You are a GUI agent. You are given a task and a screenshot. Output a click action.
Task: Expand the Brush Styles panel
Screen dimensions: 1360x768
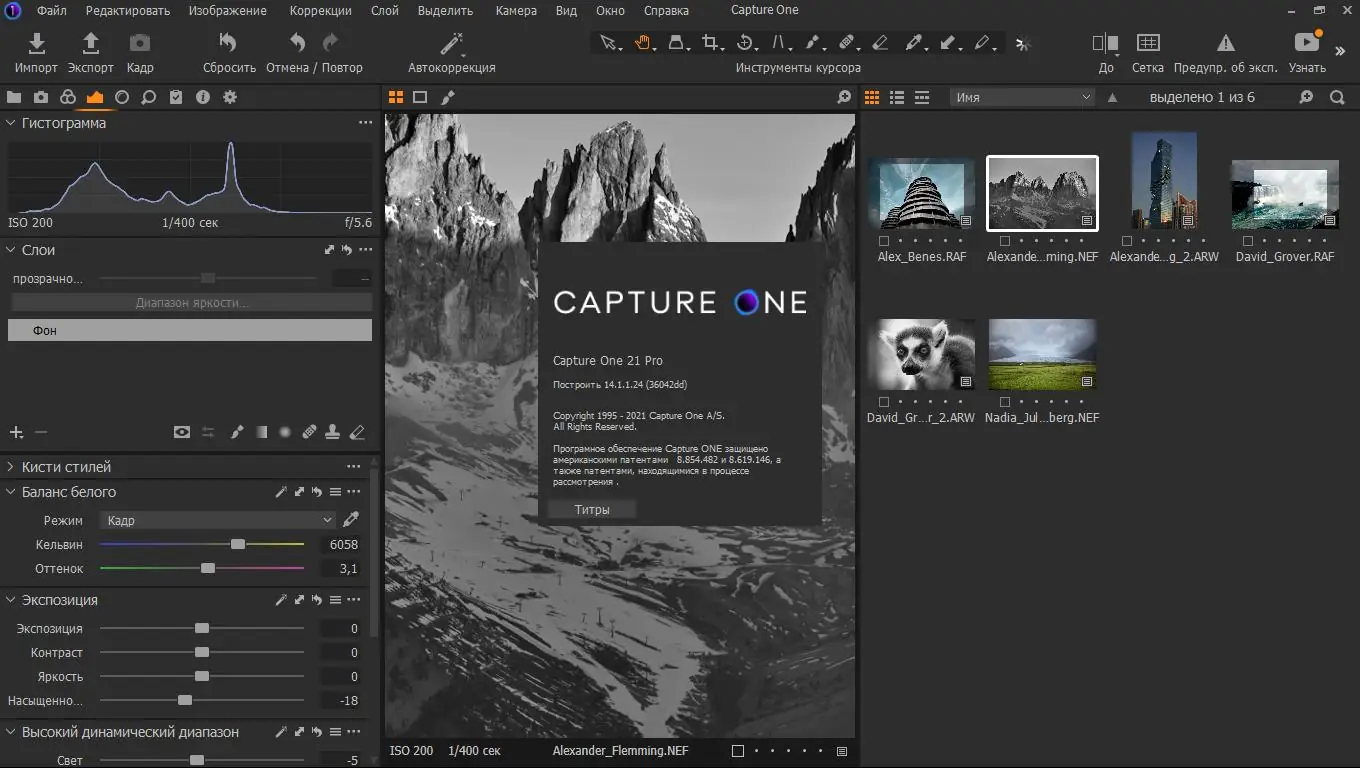pyautogui.click(x=10, y=466)
